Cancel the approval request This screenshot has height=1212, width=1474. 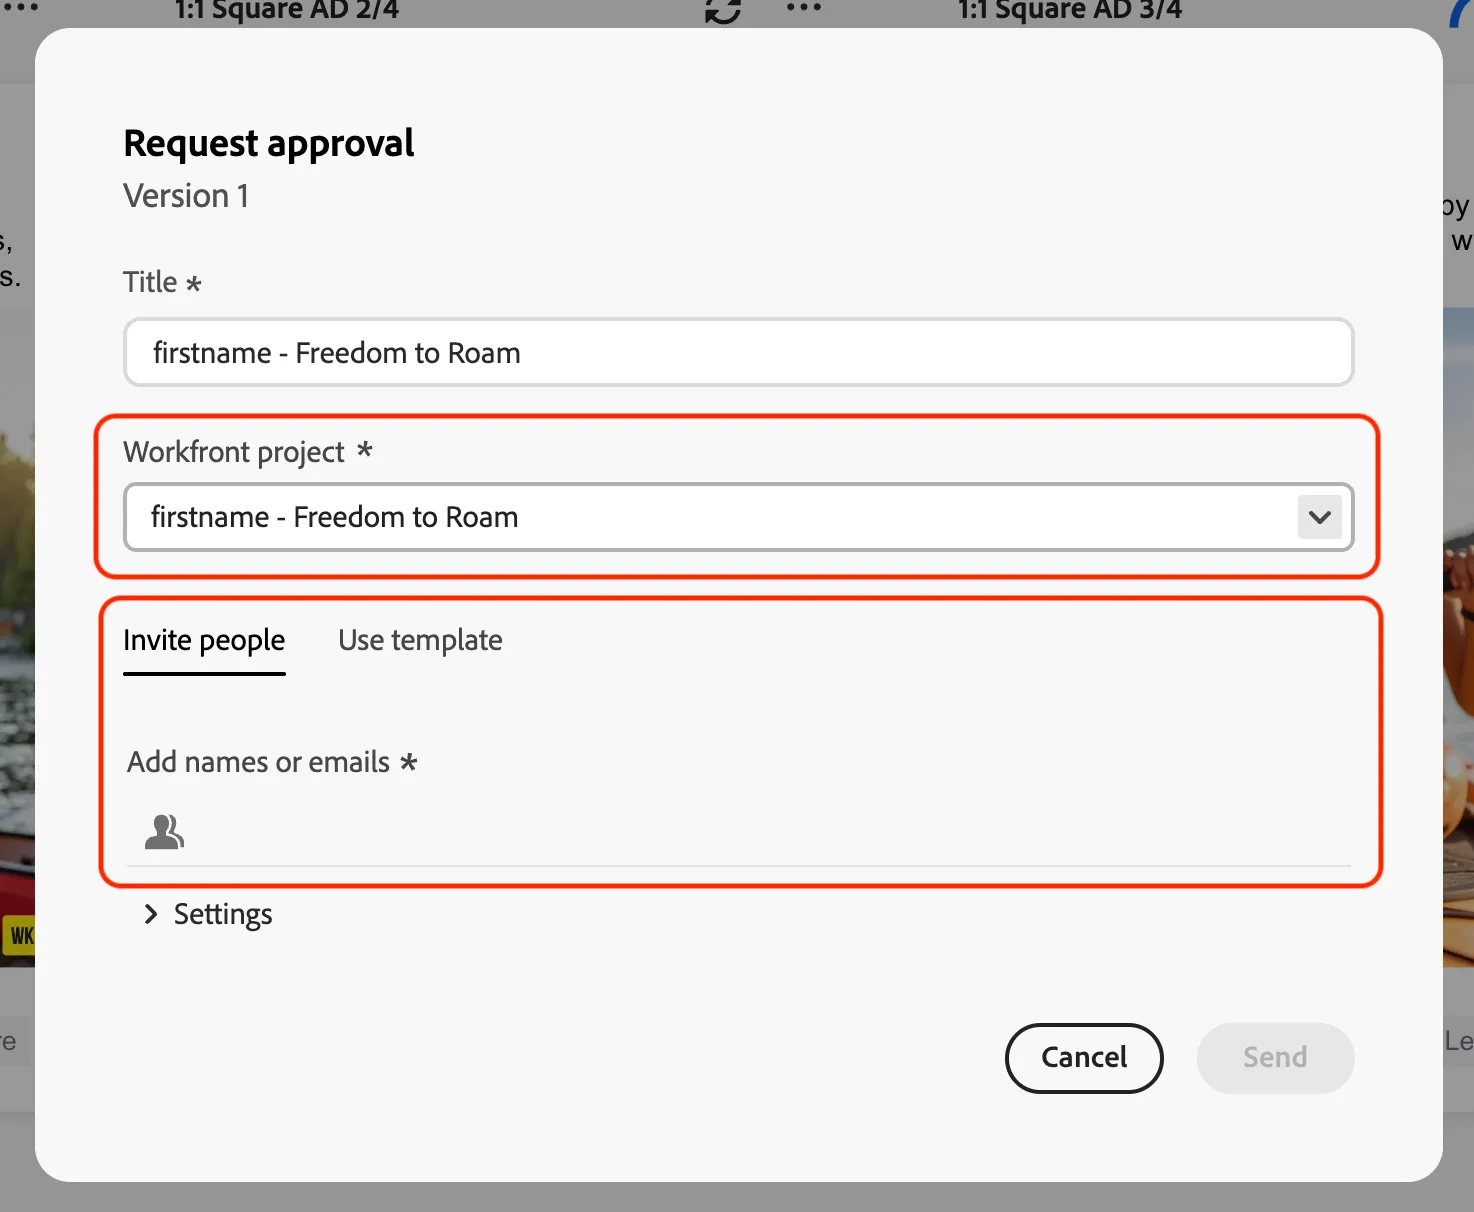(x=1084, y=1058)
